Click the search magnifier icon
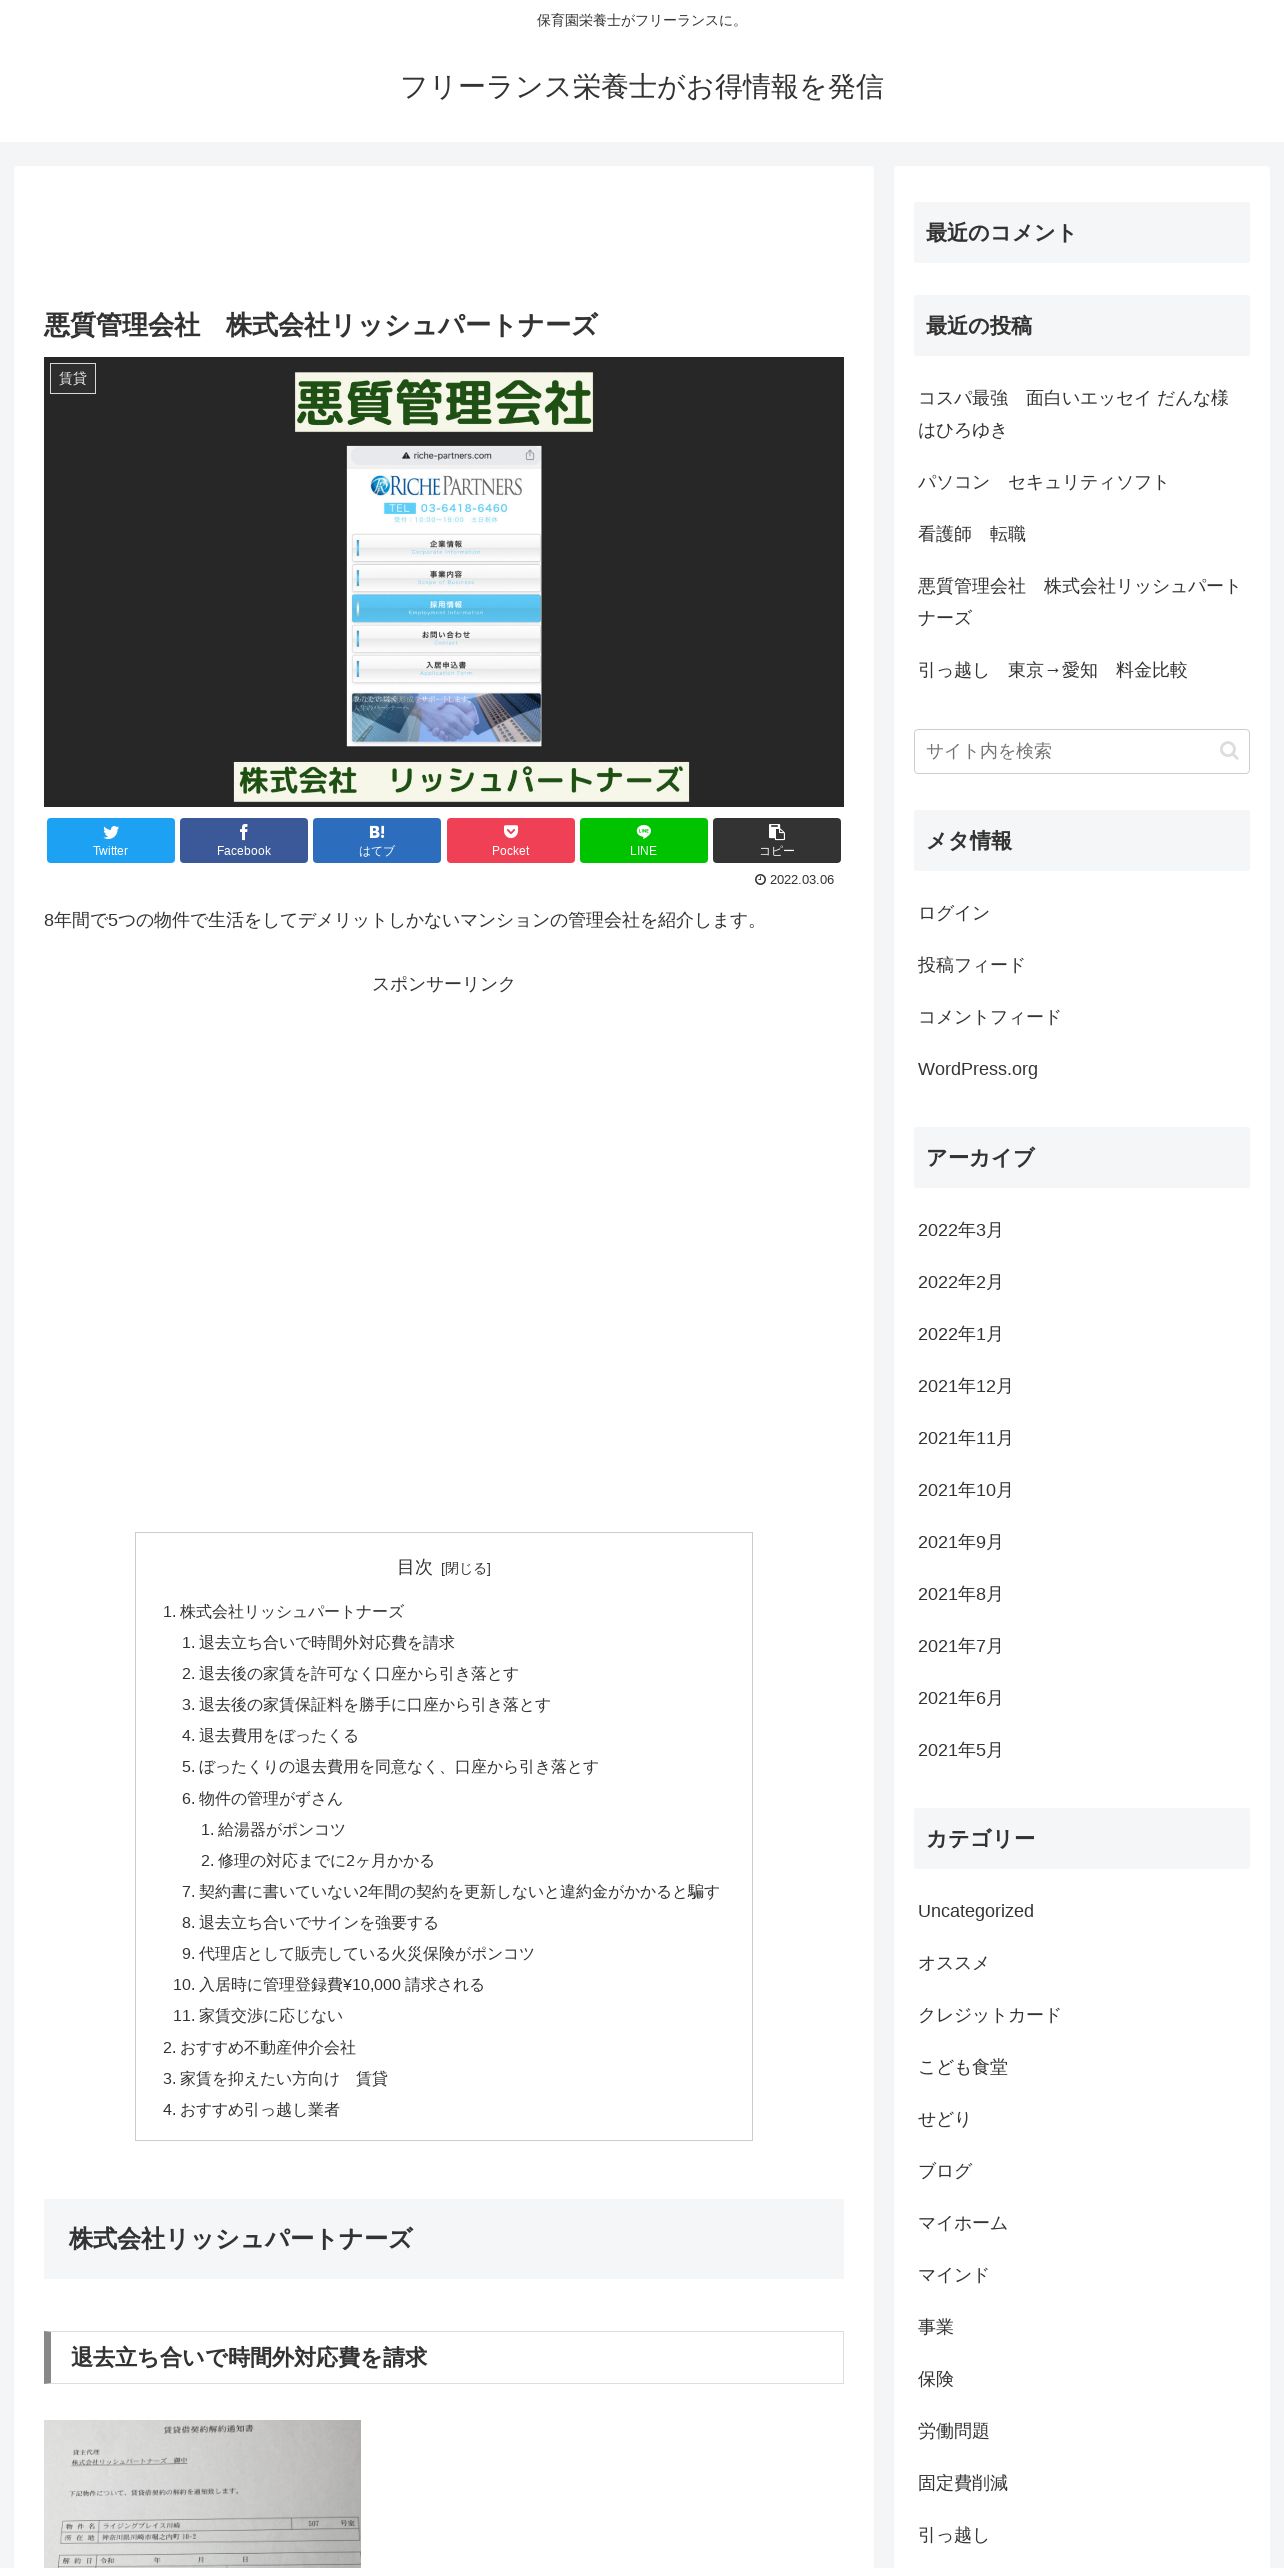Viewport: 1284px width, 2568px height. [1229, 751]
